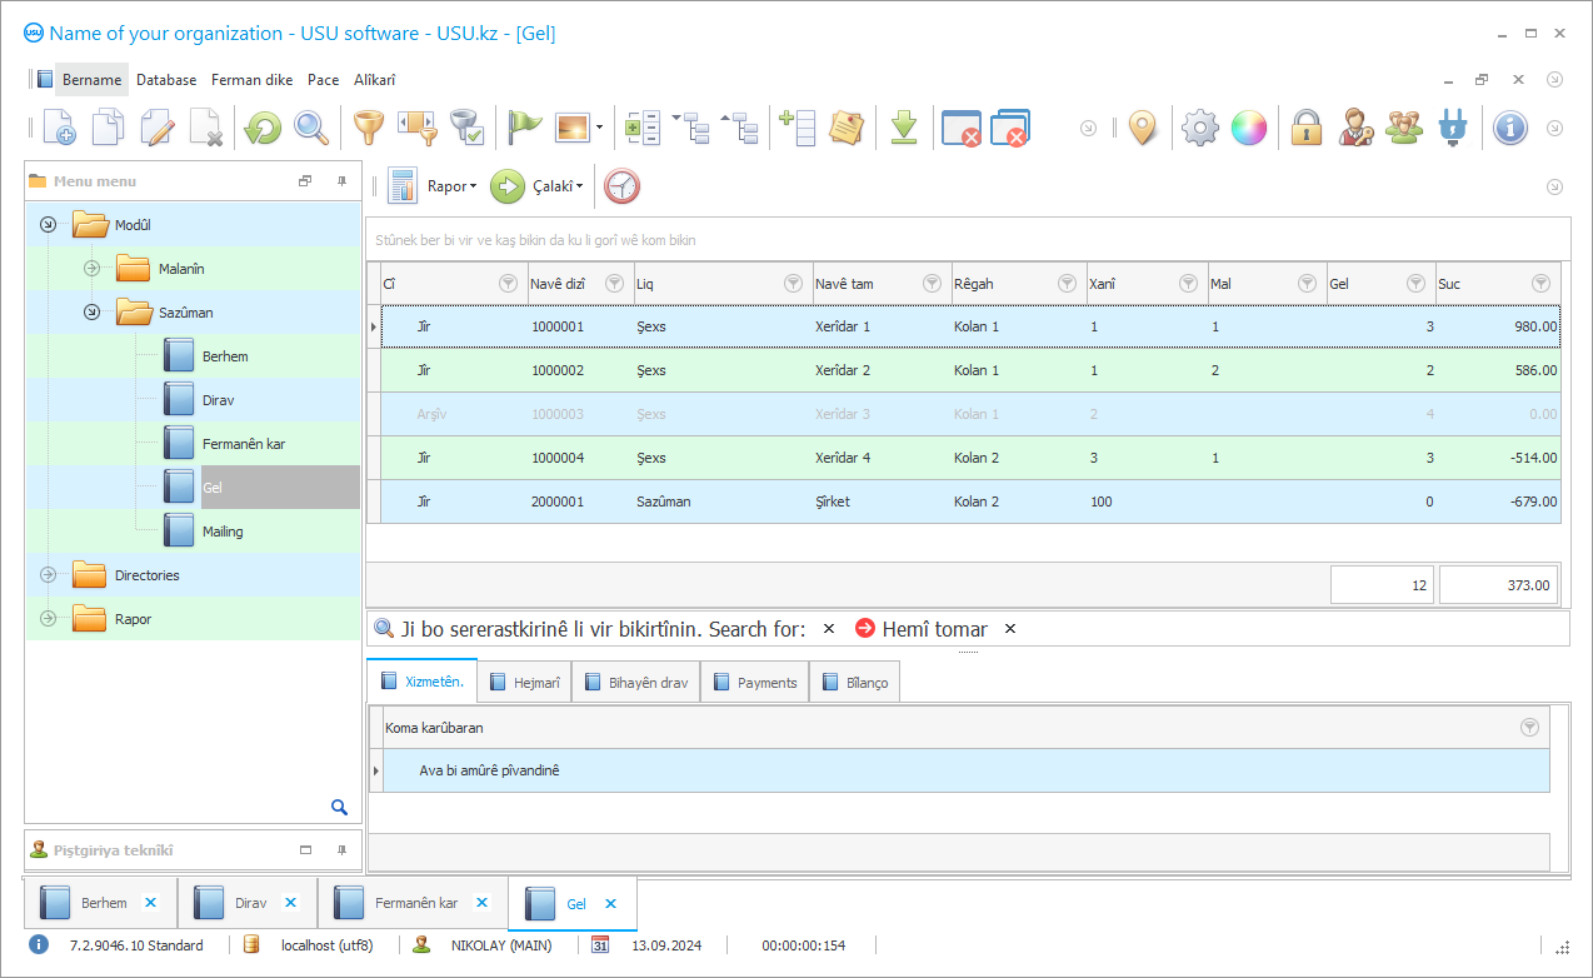This screenshot has height=978, width=1593.
Task: Click the padlock lock icon
Action: pos(1306,128)
